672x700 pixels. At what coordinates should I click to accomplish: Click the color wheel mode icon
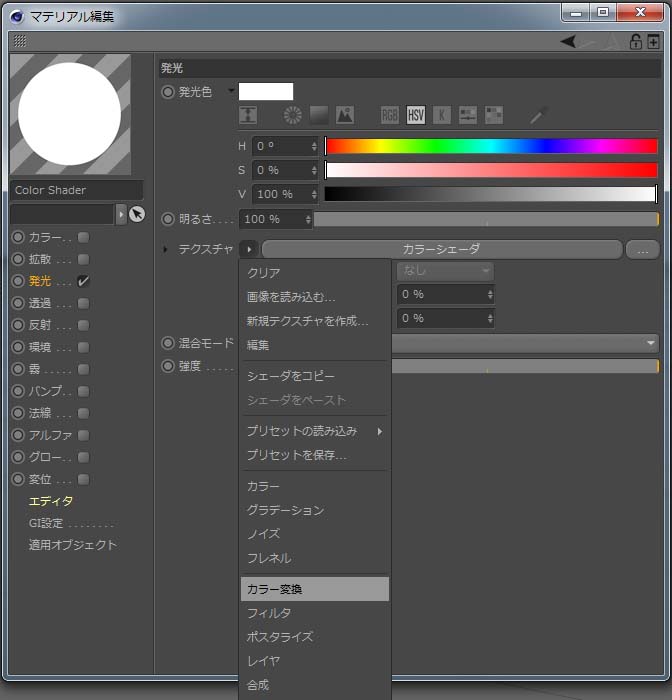tap(293, 115)
